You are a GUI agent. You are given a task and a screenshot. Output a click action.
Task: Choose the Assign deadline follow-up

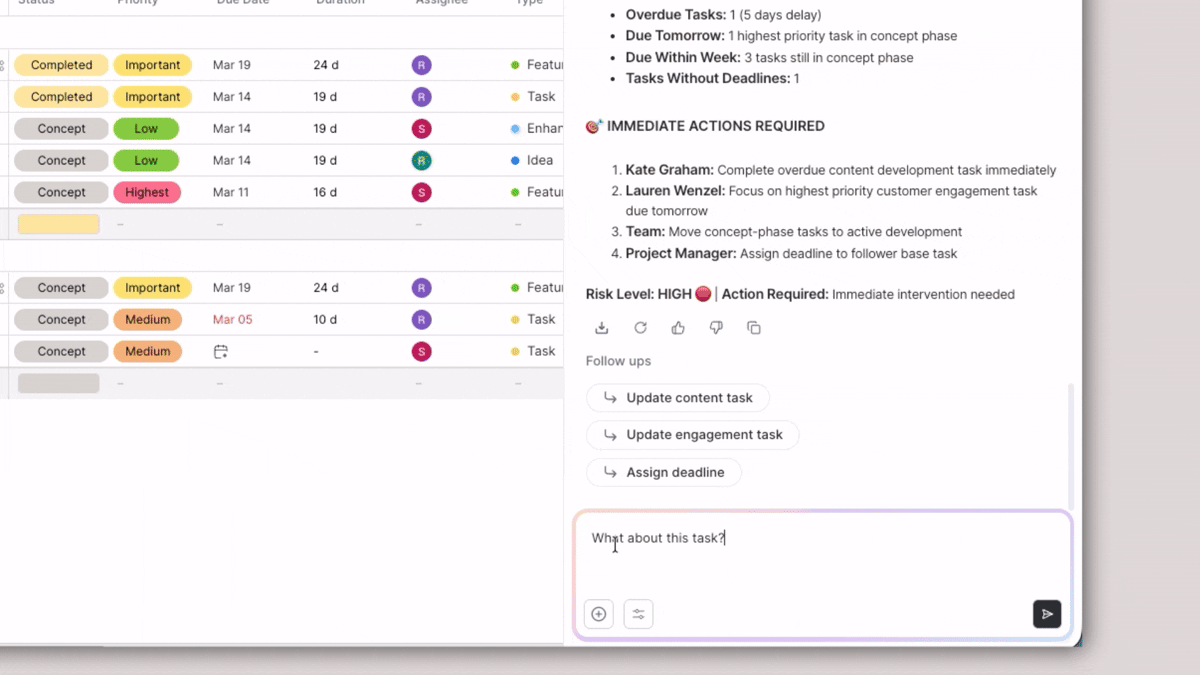pyautogui.click(x=663, y=472)
